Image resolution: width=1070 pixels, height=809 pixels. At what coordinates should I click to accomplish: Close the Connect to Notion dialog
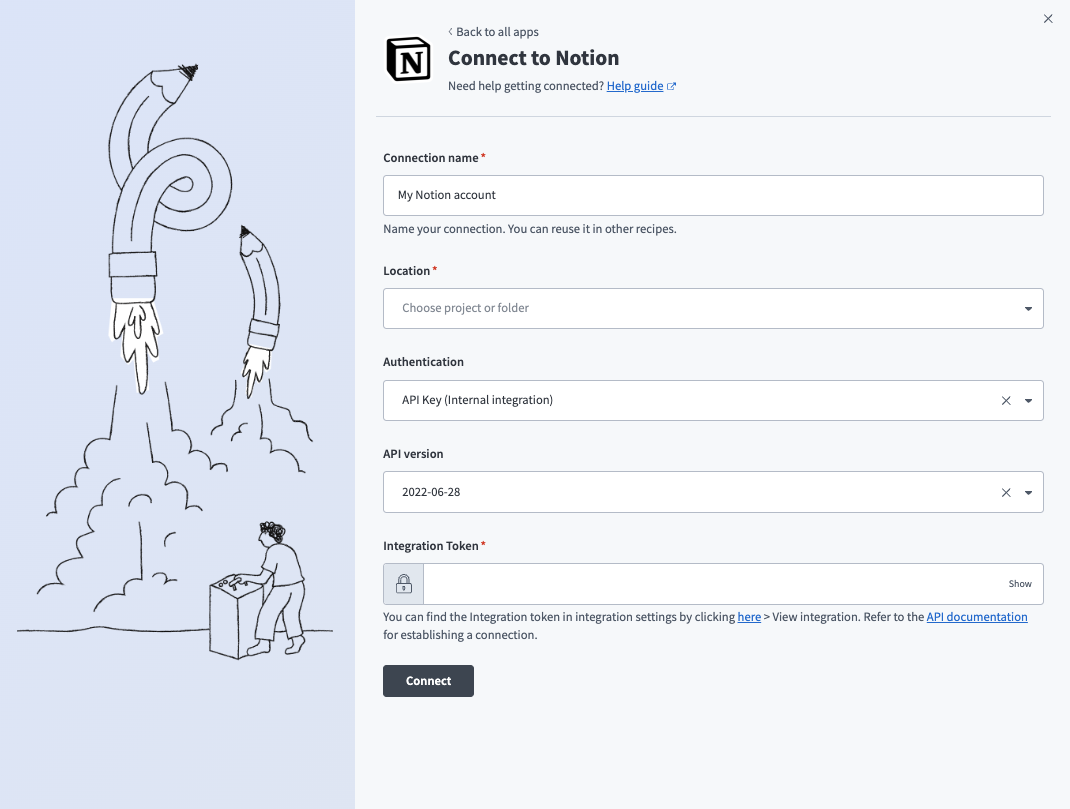[x=1048, y=19]
